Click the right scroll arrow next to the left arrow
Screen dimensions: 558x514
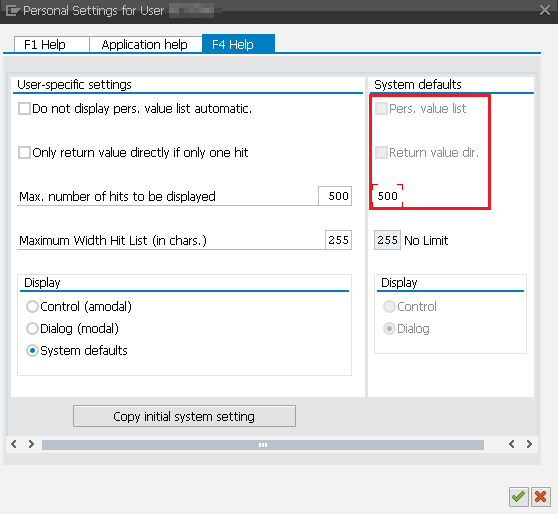pyautogui.click(x=31, y=444)
